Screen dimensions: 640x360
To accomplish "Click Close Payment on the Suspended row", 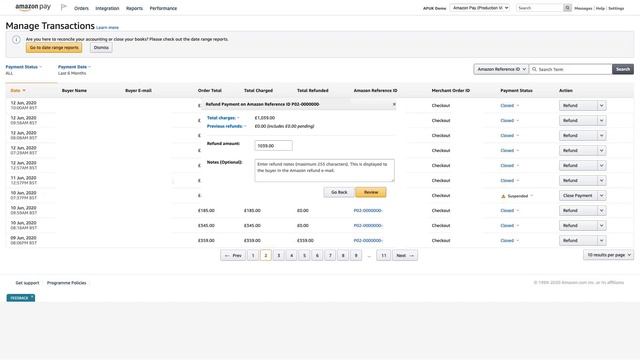I will pyautogui.click(x=578, y=196).
